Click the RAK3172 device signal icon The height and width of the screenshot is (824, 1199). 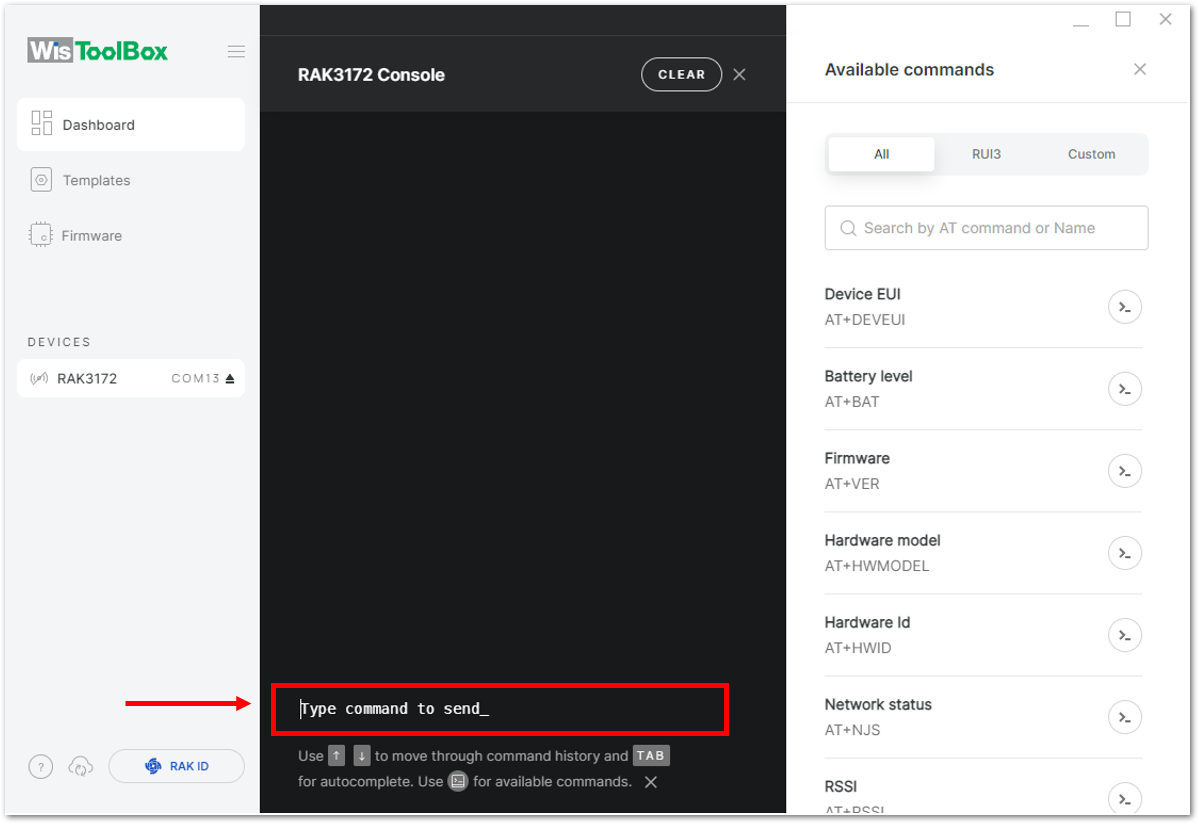point(39,378)
